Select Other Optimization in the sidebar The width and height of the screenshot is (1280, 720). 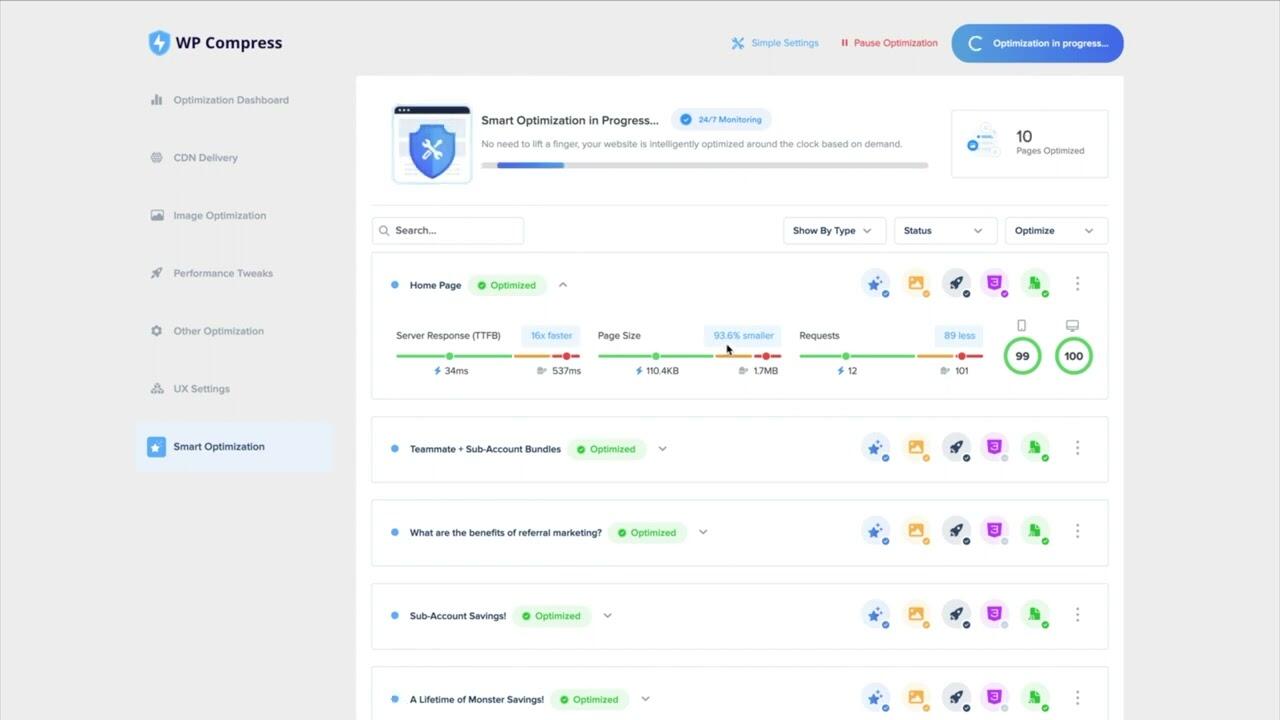pyautogui.click(x=207, y=331)
